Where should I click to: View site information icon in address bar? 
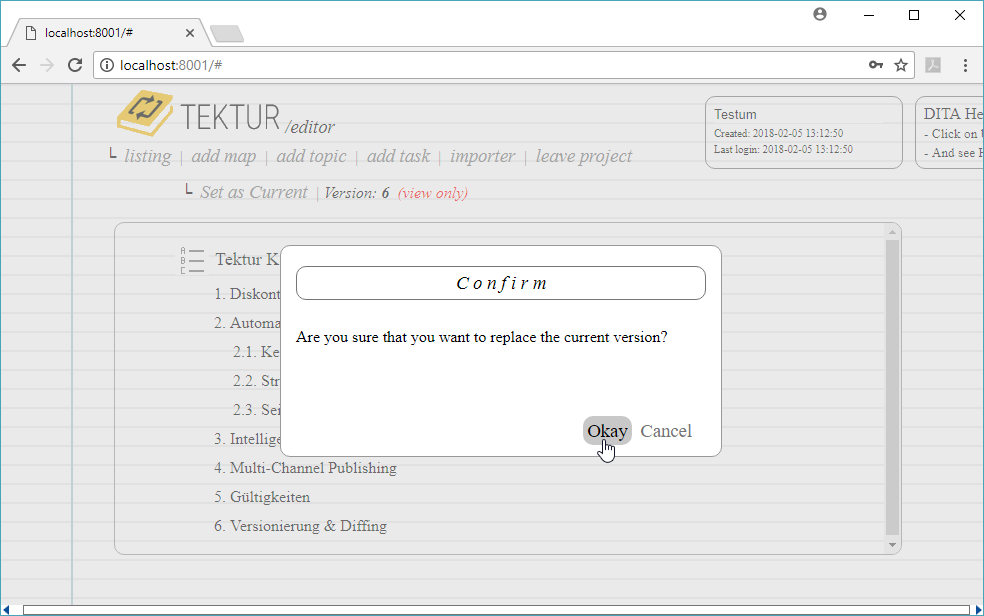107,65
